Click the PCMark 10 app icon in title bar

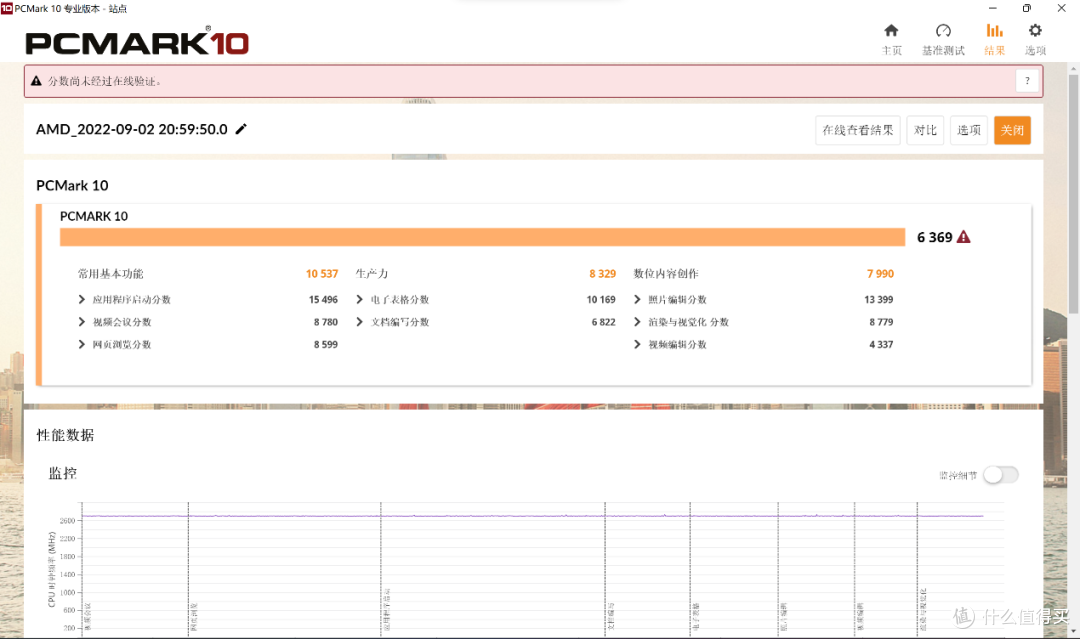click(7, 8)
